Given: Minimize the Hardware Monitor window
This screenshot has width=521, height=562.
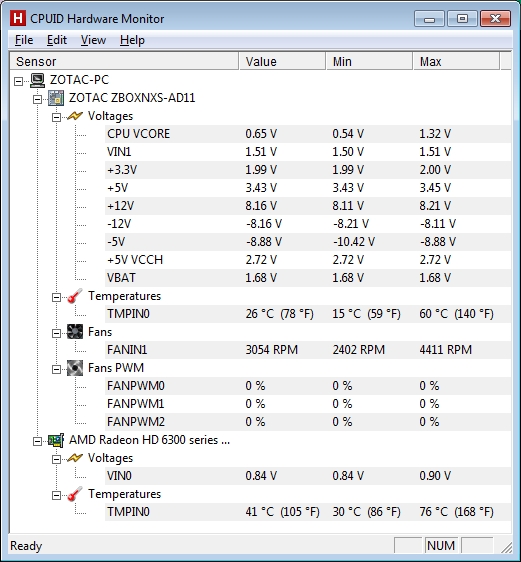Looking at the screenshot, I should (429, 19).
